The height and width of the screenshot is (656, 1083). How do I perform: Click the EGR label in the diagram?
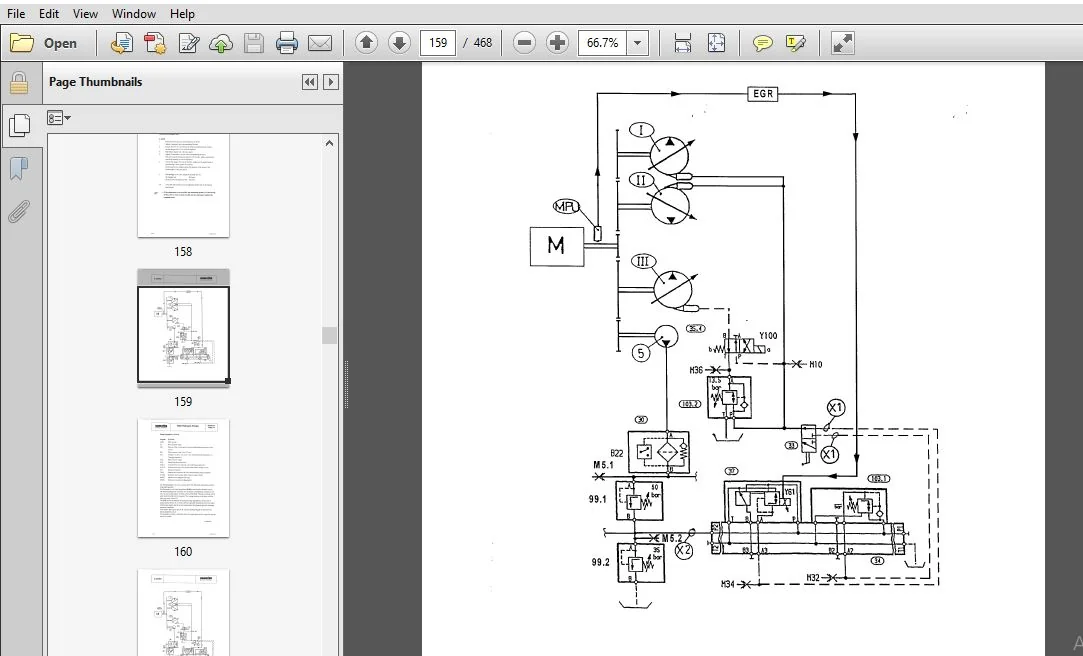763,93
